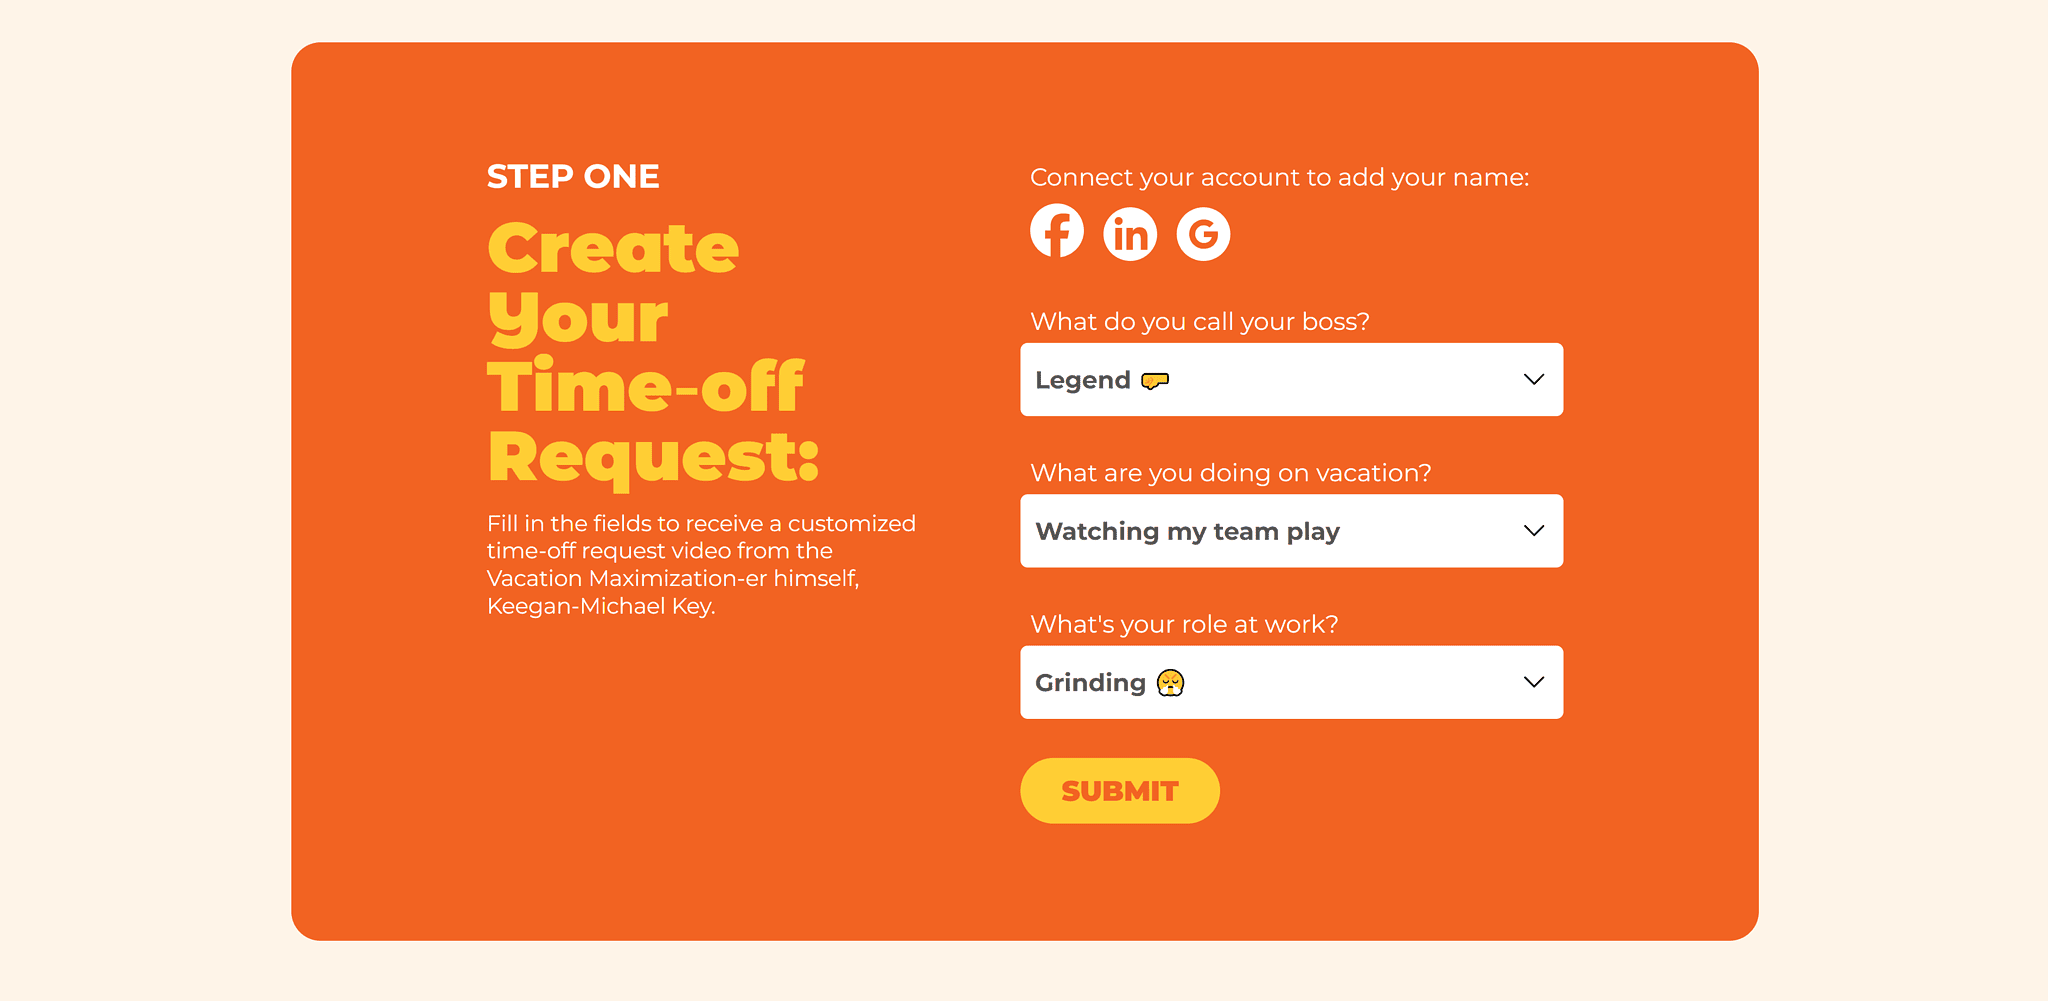The width and height of the screenshot is (2048, 1001).
Task: Click the What are you doing on vacation label
Action: (x=1230, y=473)
